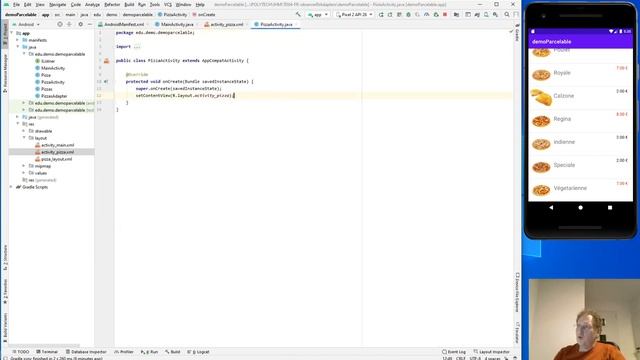The height and width of the screenshot is (360, 640).
Task: Select MainActivity class in project tree
Action: coord(53,68)
